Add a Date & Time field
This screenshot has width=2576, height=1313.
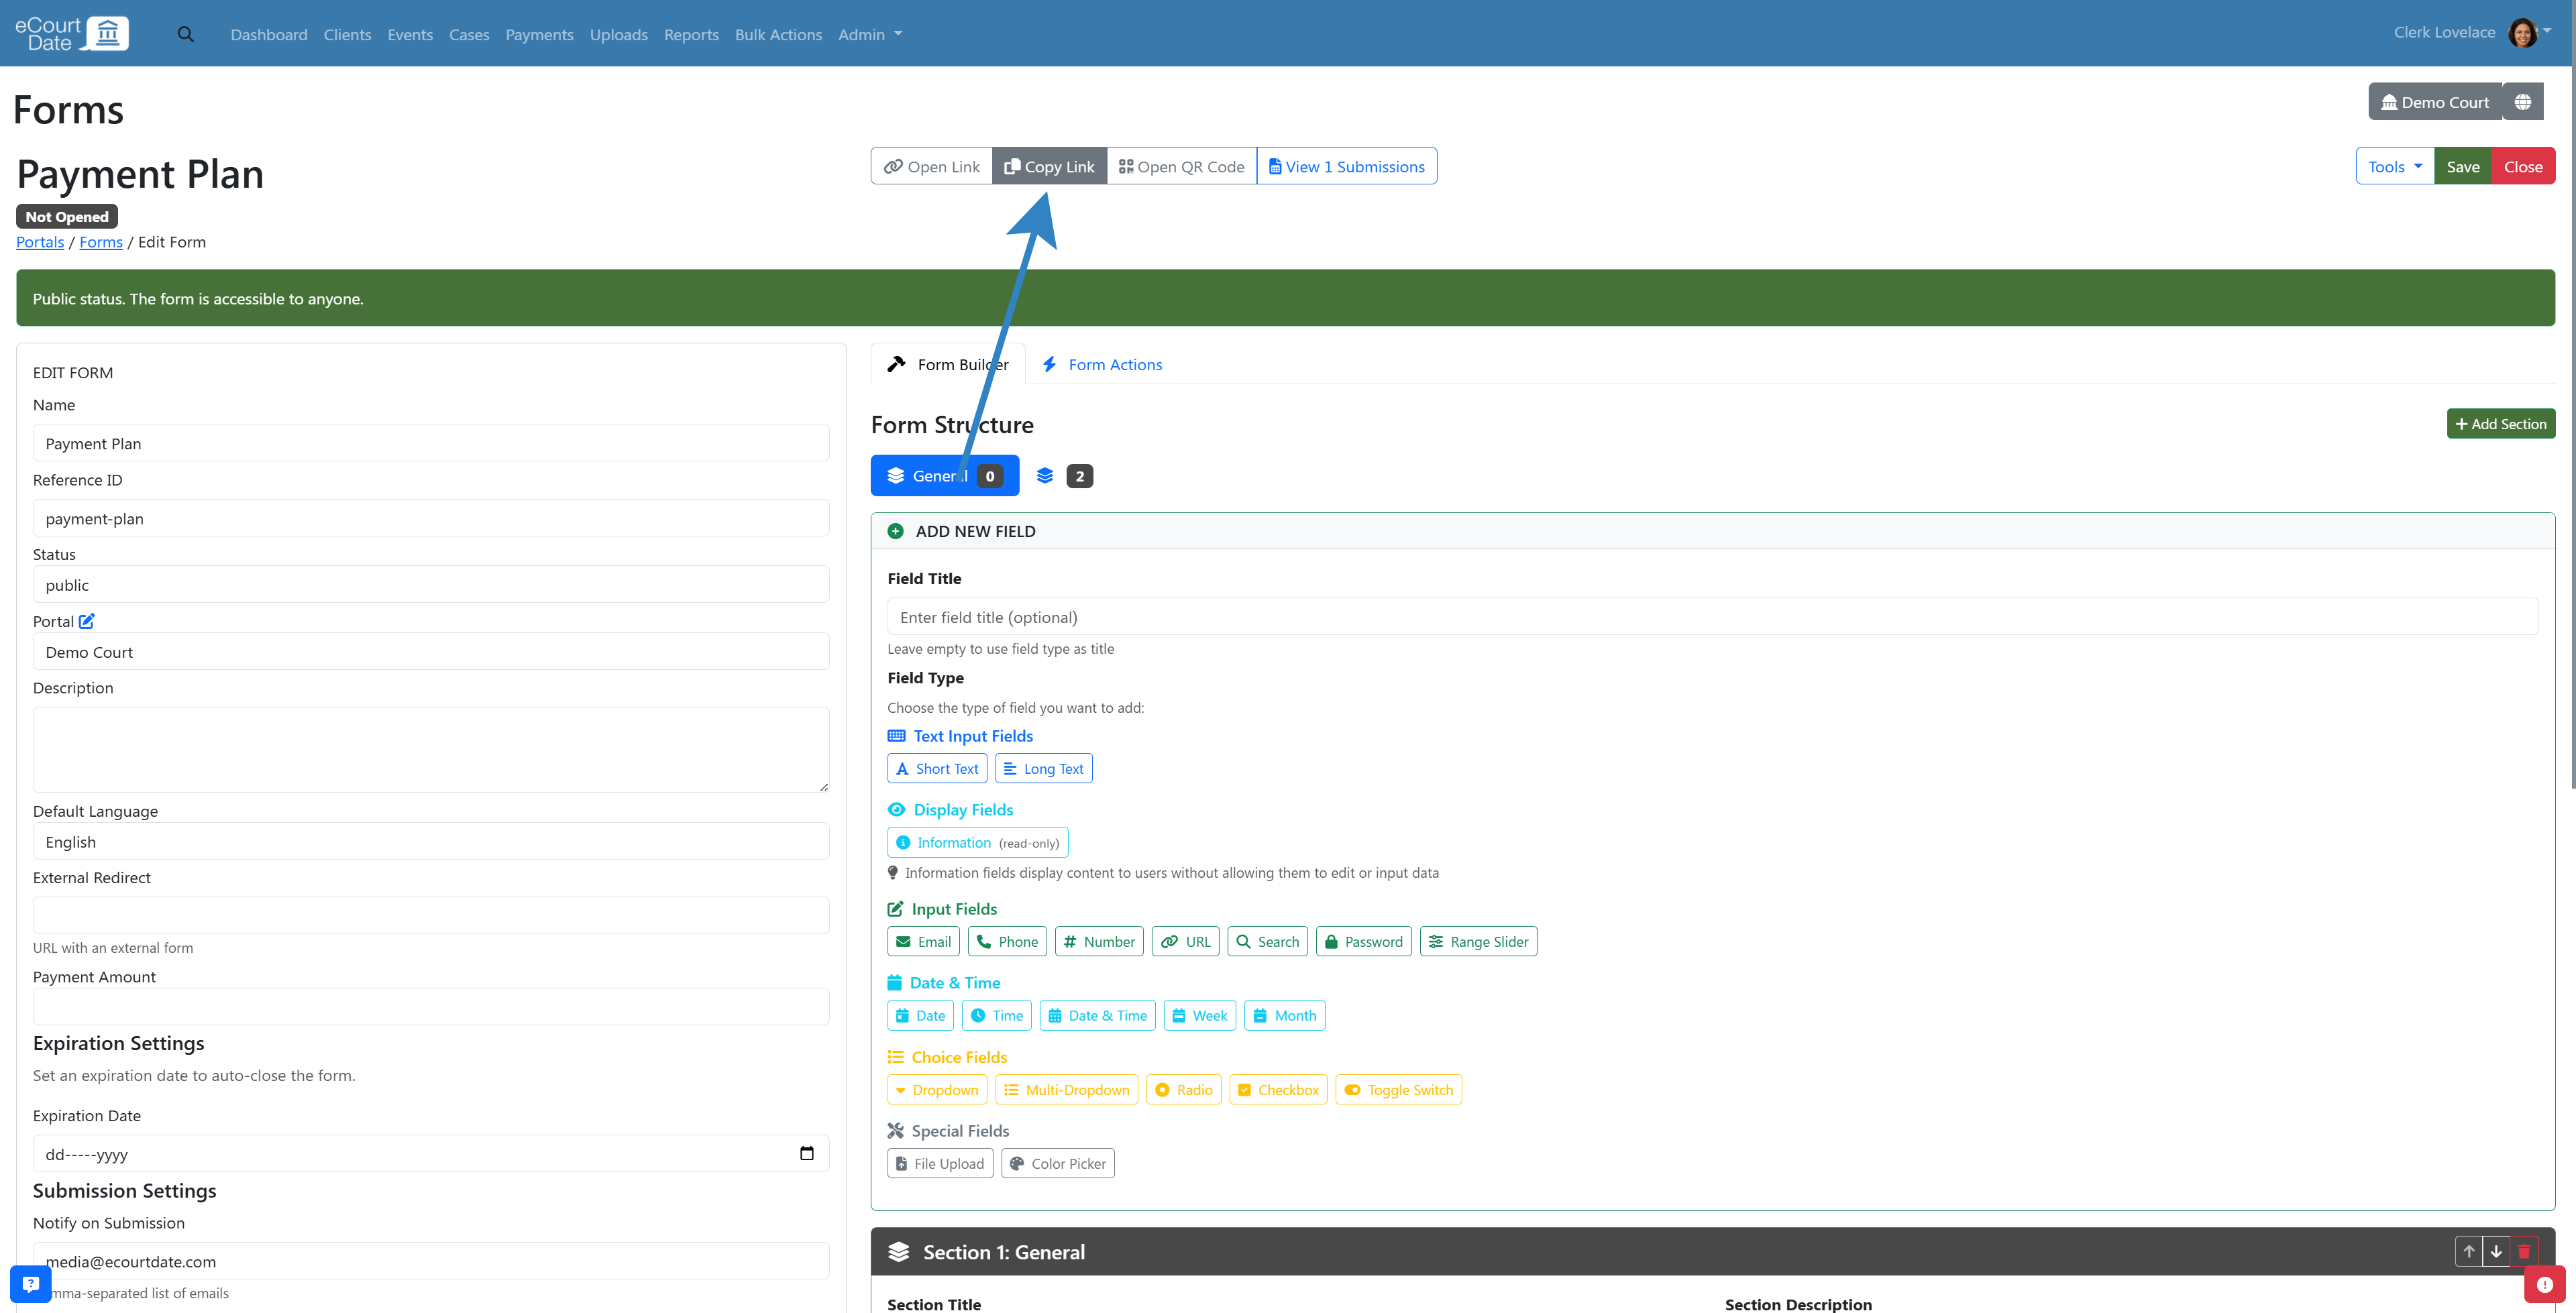(x=1098, y=1015)
